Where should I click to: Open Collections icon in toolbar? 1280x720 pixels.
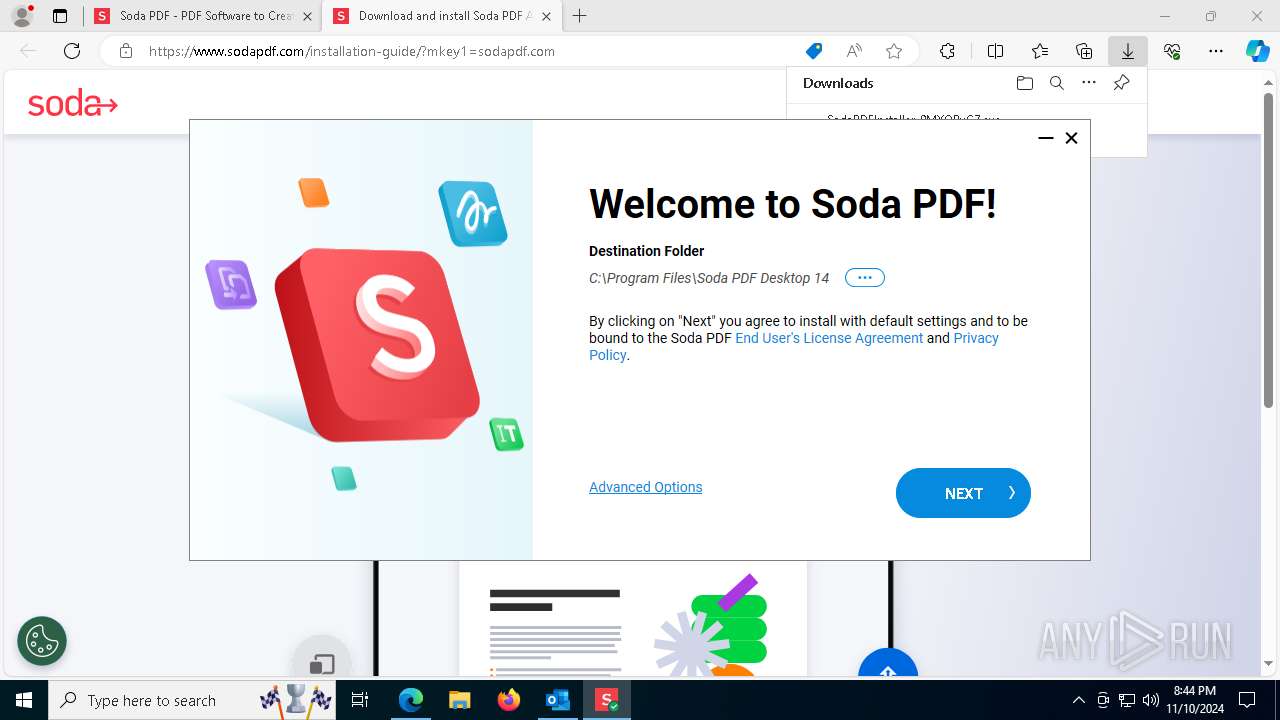(1084, 51)
